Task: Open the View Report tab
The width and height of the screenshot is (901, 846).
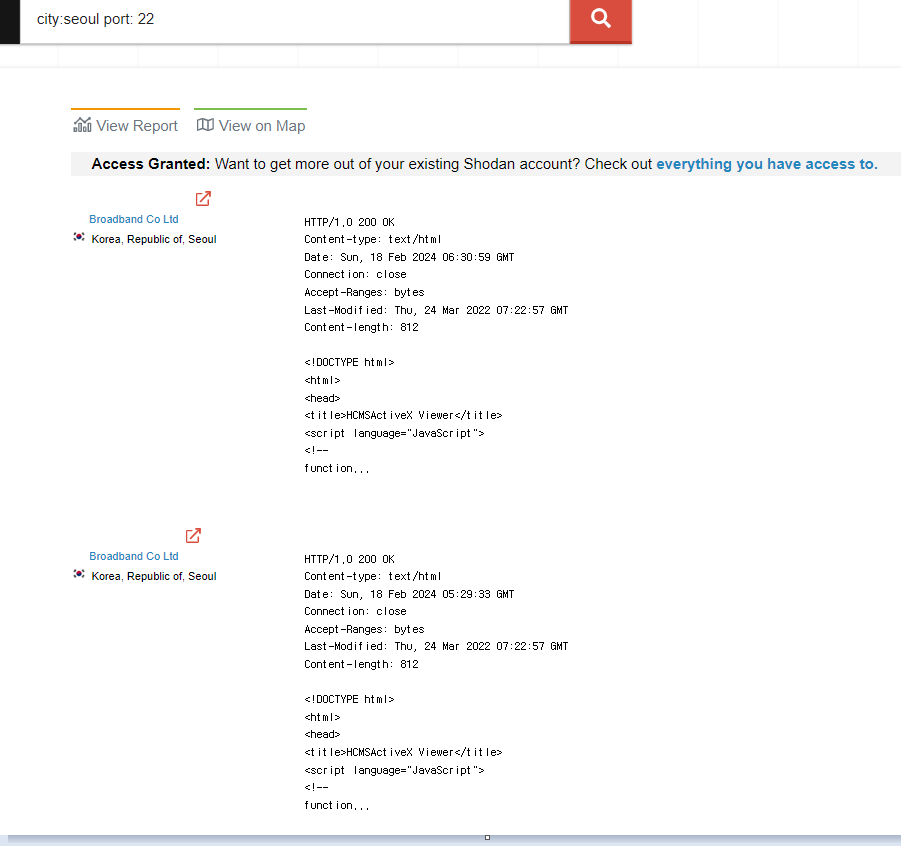Action: point(125,122)
